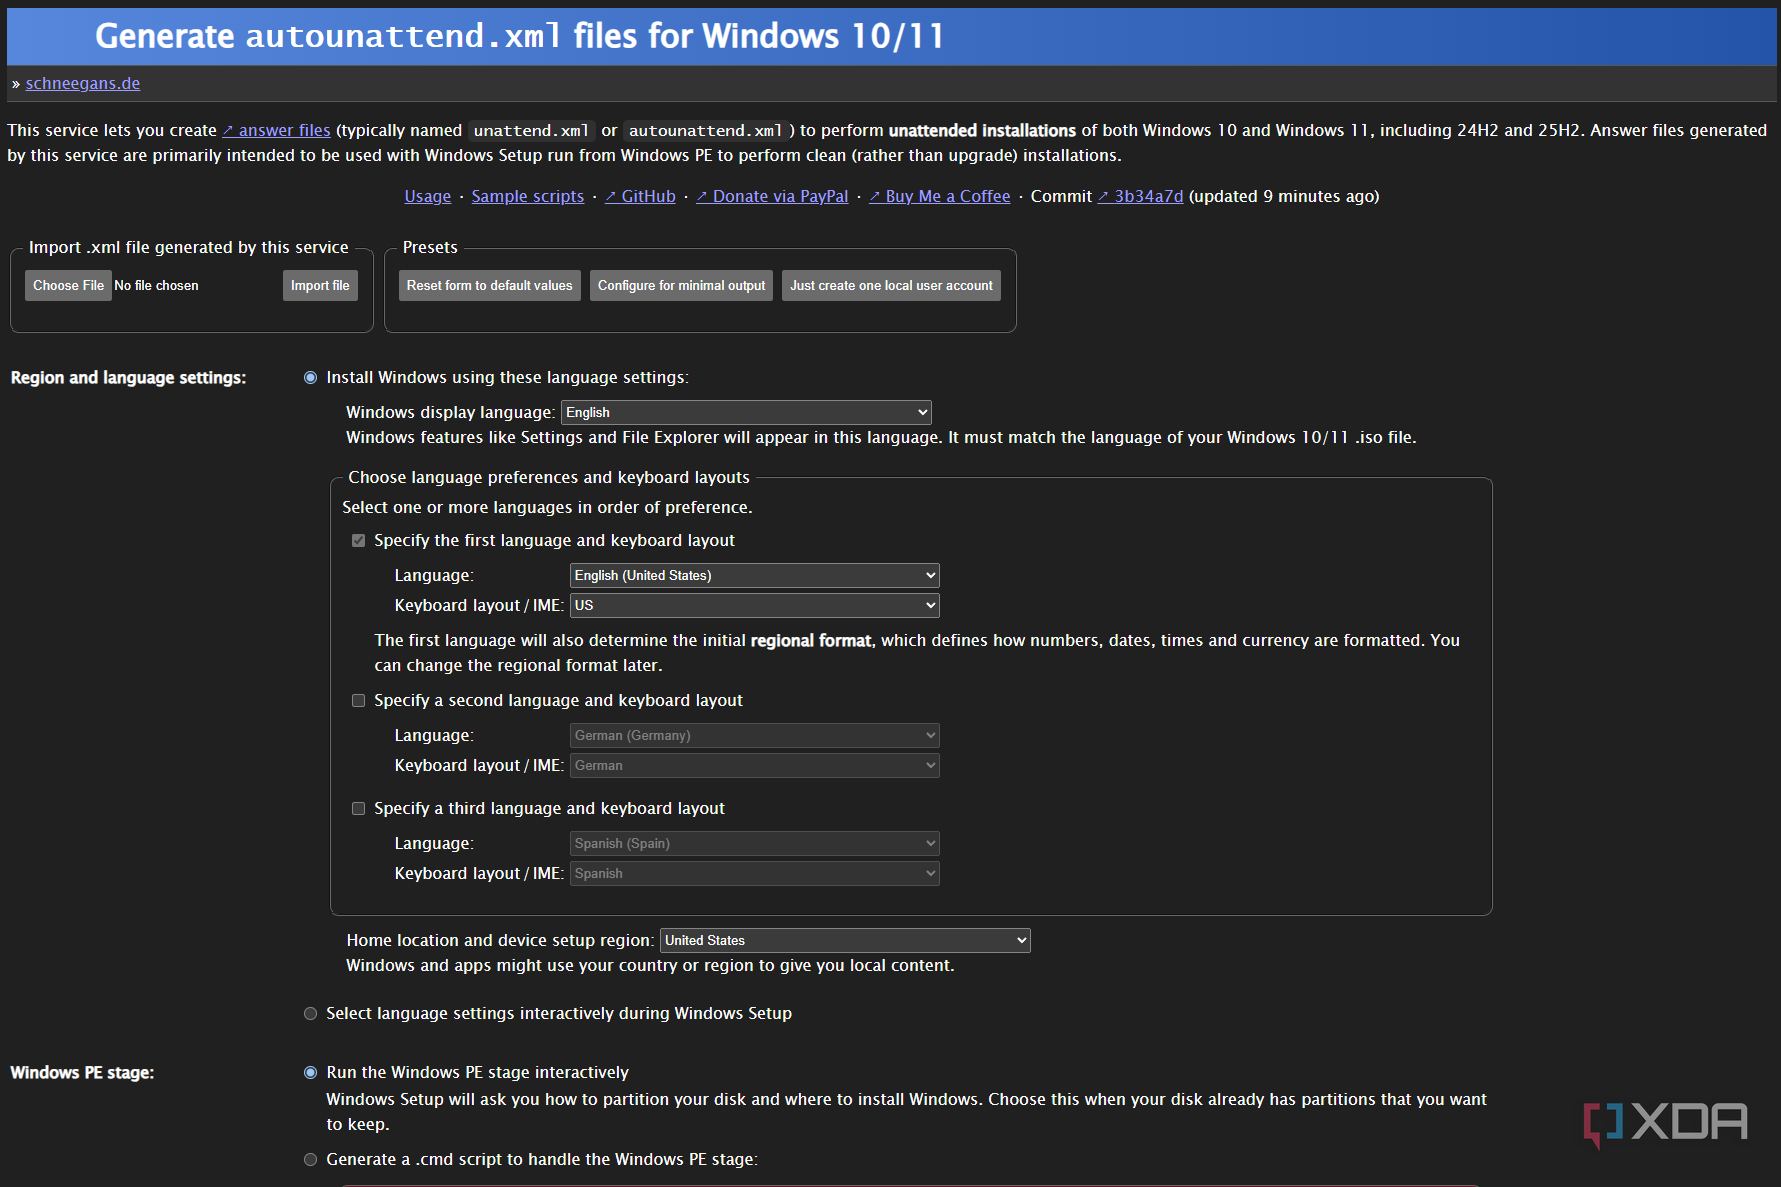Click the 'Windows PE stage:' heading
This screenshot has width=1781, height=1187.
tap(82, 1072)
